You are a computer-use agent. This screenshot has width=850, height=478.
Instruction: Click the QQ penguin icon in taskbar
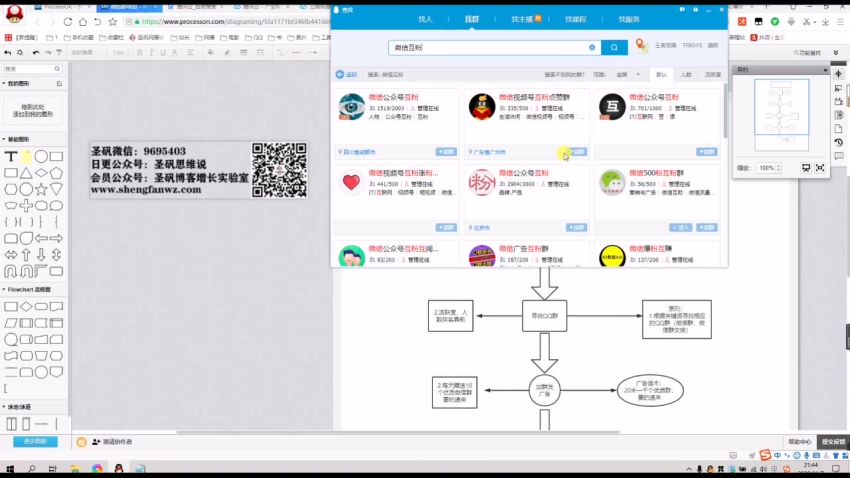[x=118, y=469]
